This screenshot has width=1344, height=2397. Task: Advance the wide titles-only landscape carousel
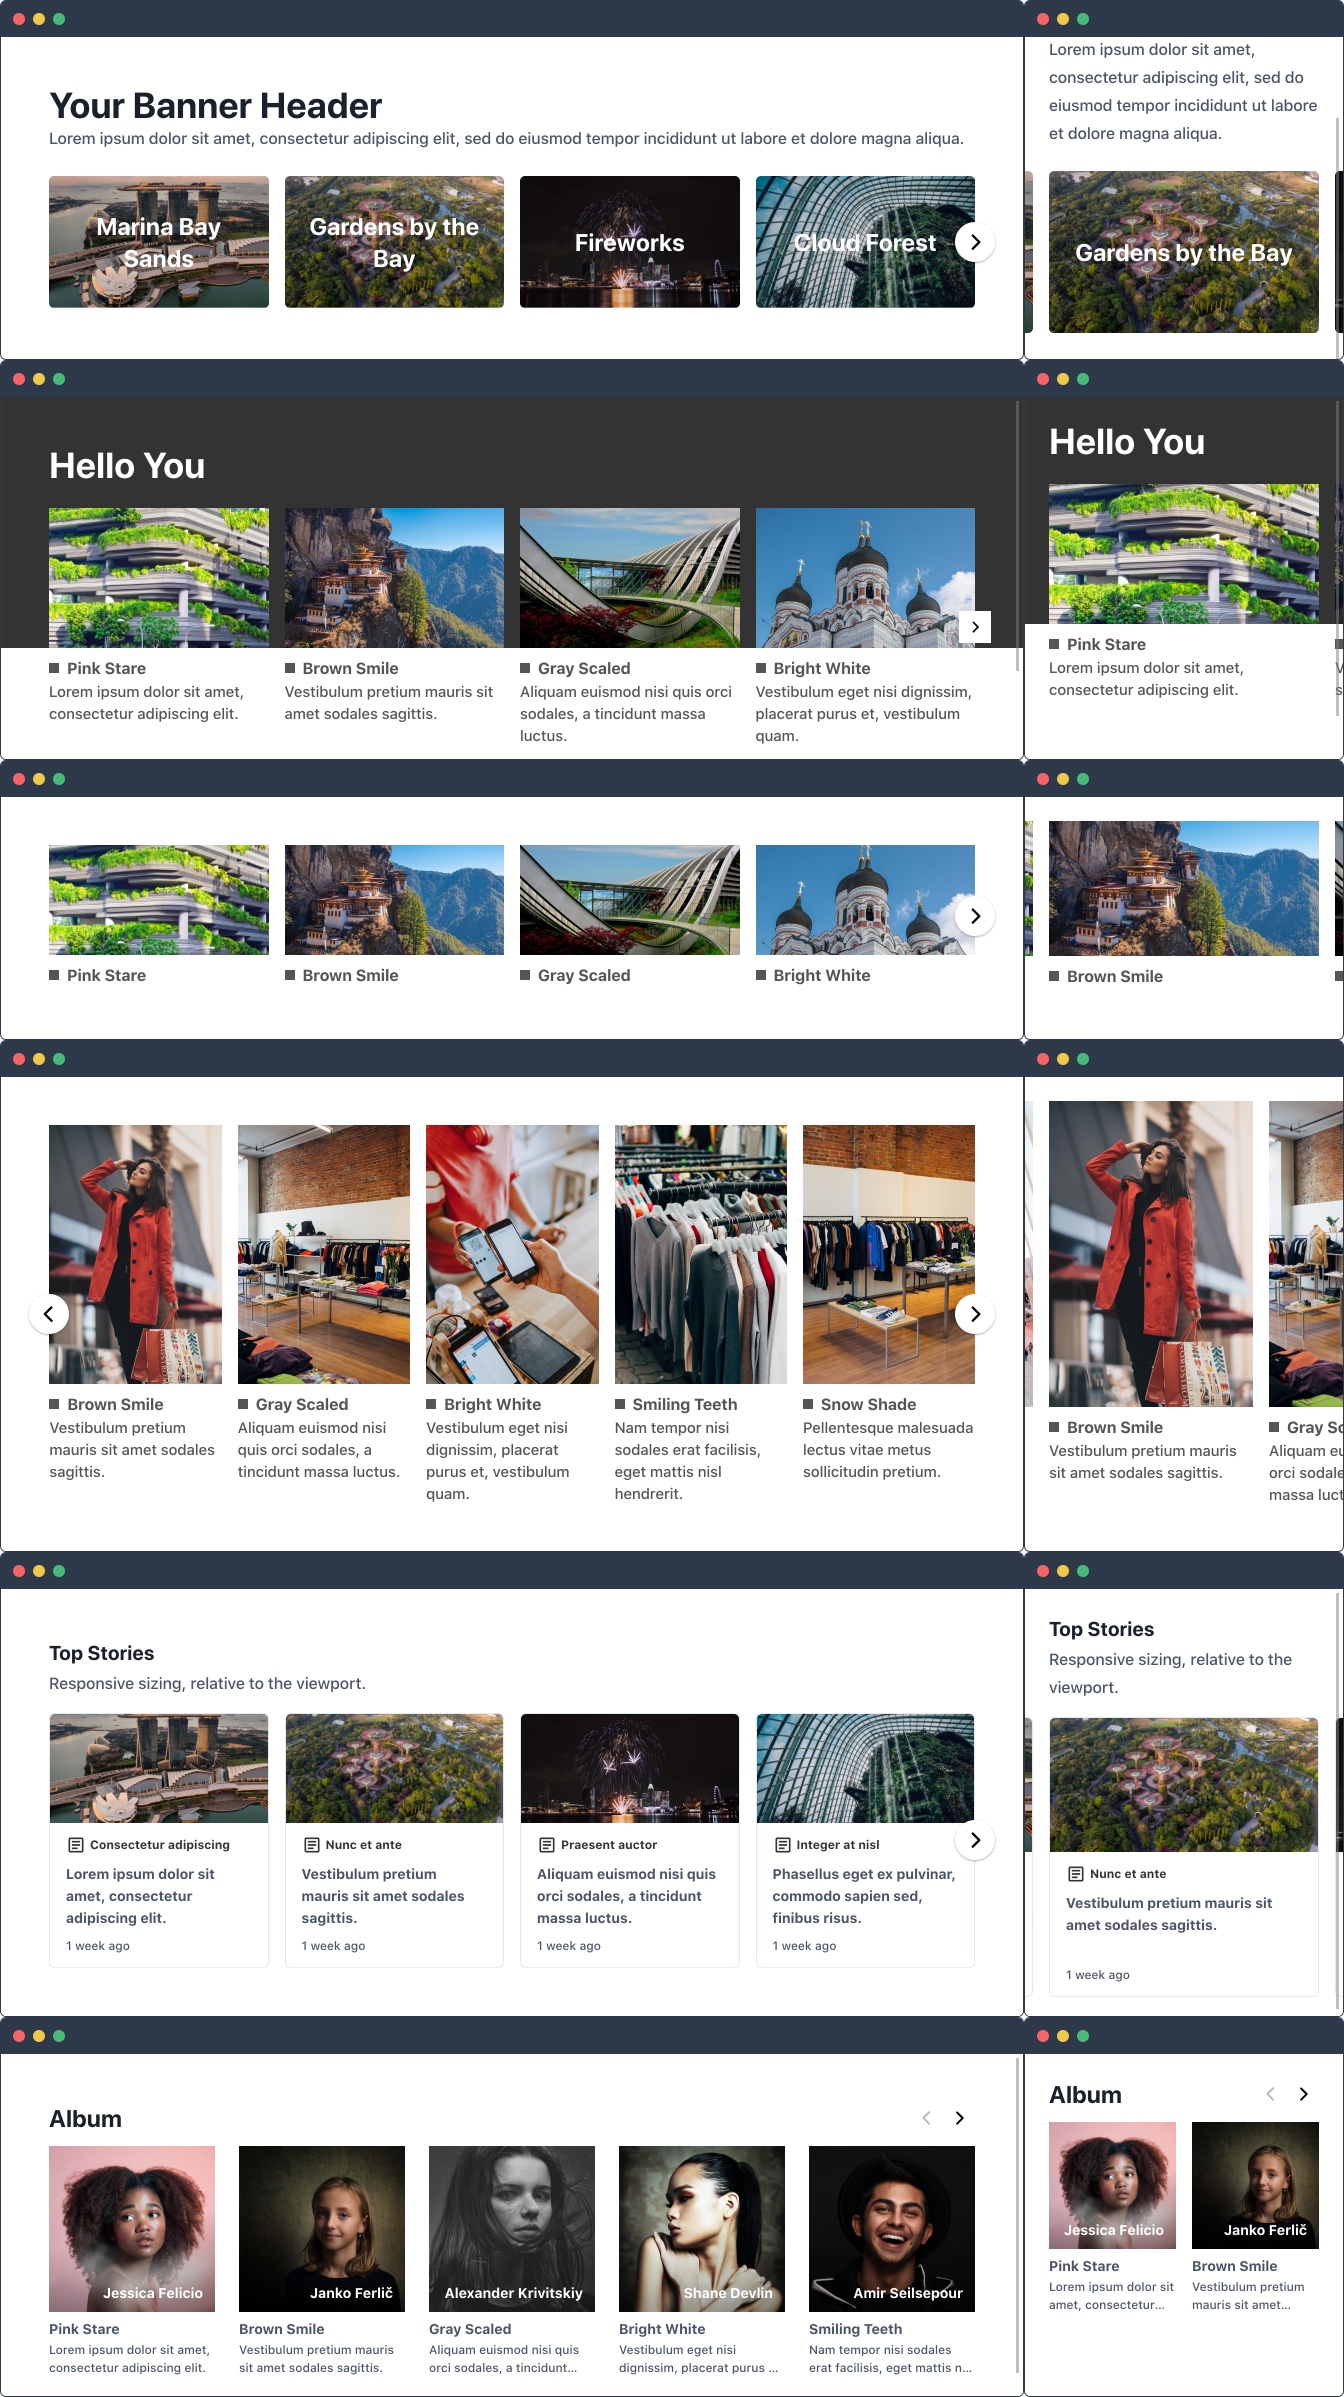point(975,916)
